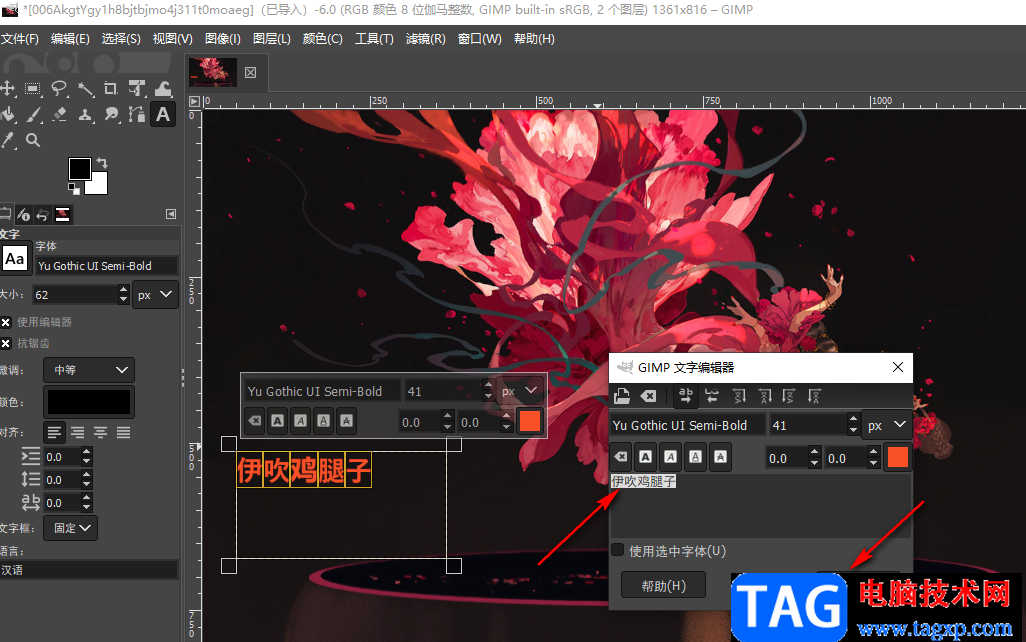The image size is (1026, 642).
Task: Select the Unified Transform tool
Action: click(137, 88)
